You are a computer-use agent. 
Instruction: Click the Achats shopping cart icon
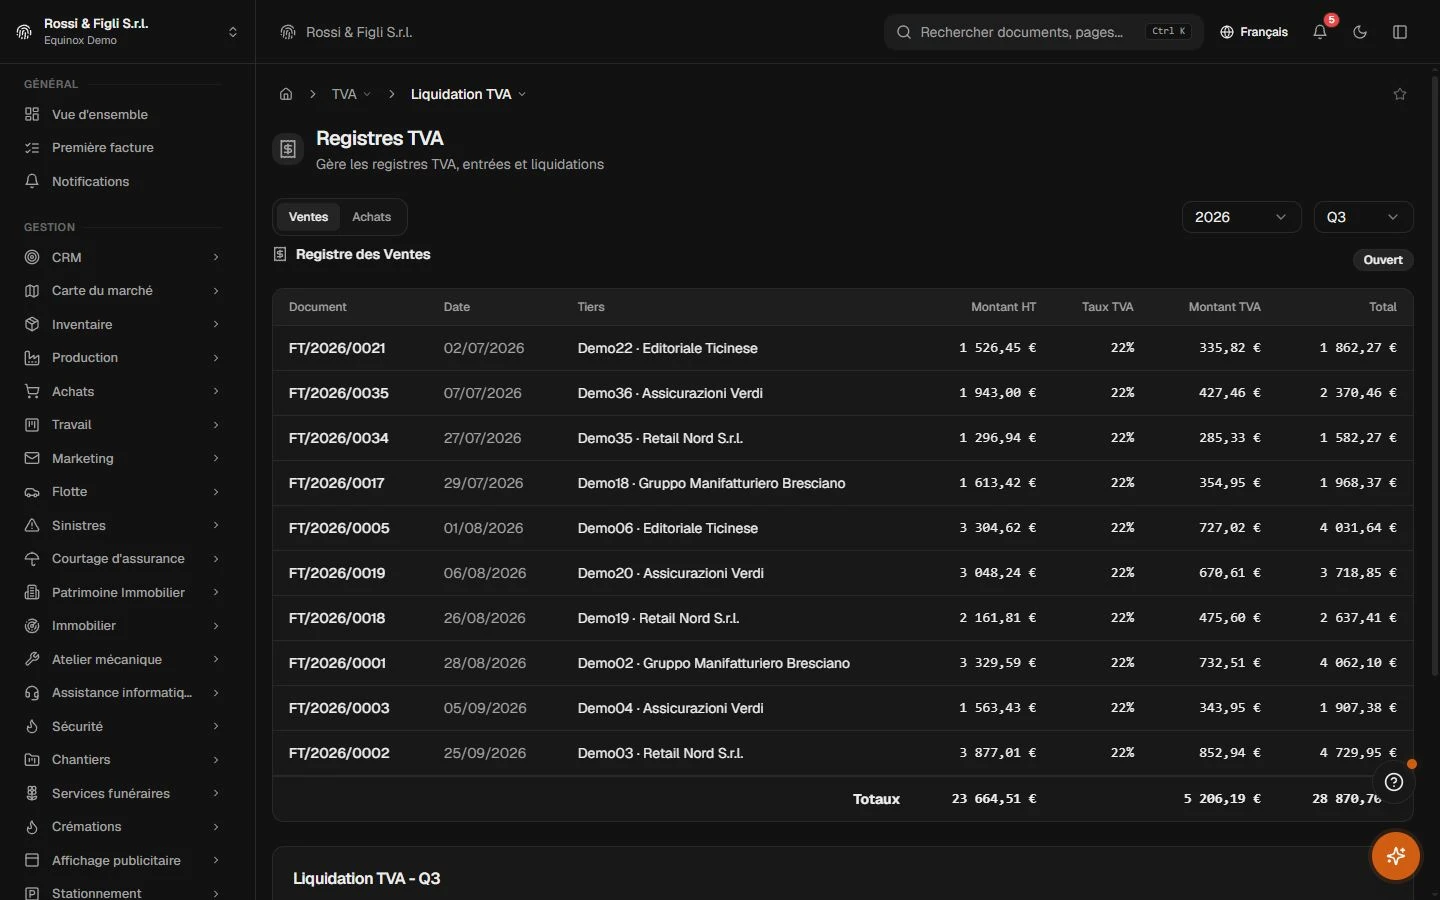pyautogui.click(x=32, y=391)
